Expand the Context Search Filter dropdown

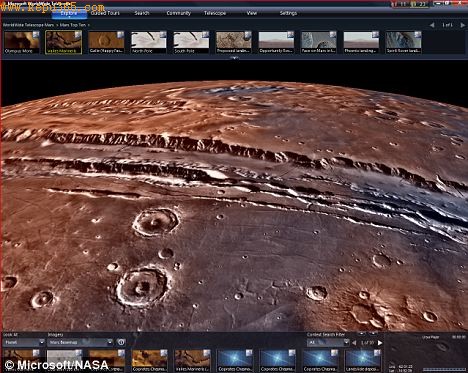tap(328, 342)
